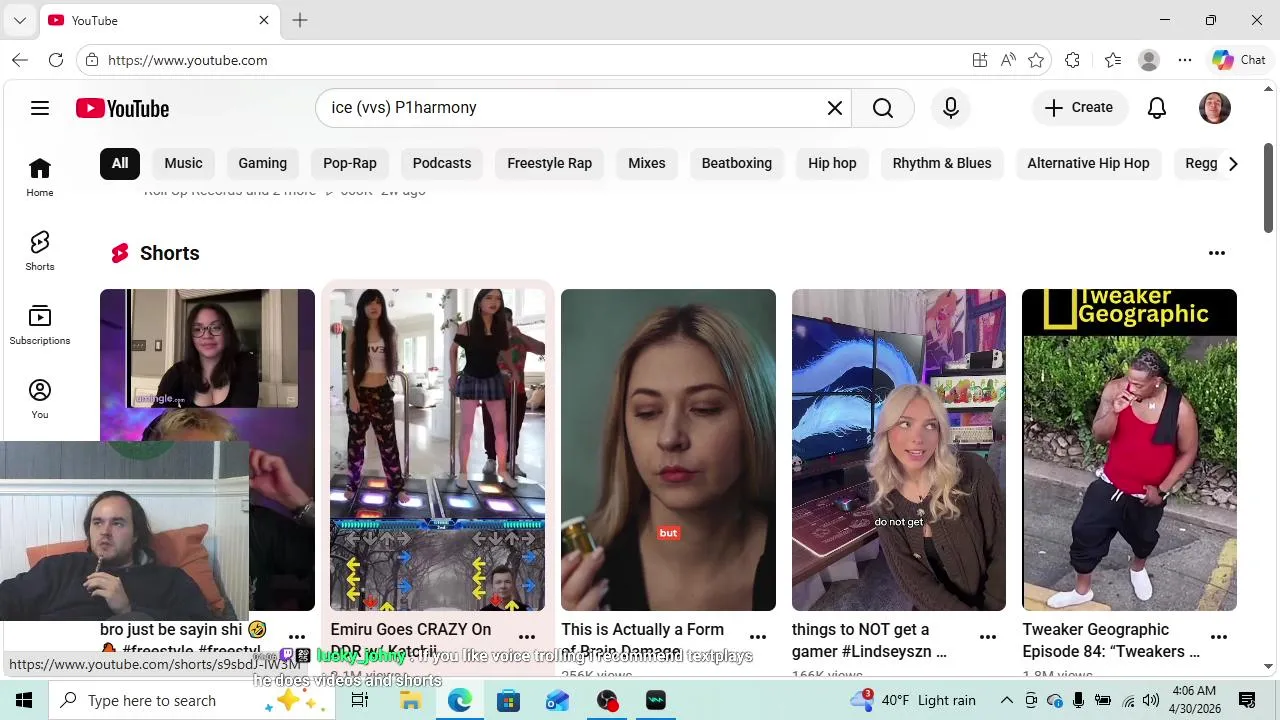Show more filter chips with right arrow
This screenshot has width=1280, height=720.
pyautogui.click(x=1233, y=163)
